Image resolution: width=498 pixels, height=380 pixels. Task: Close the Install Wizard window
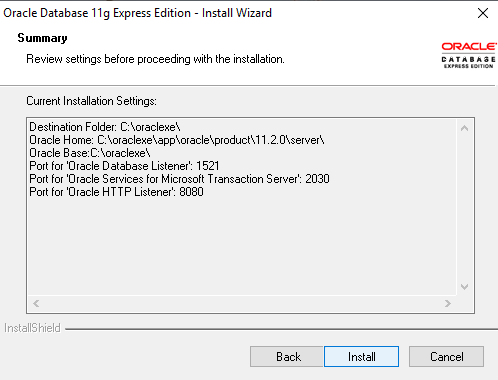click(483, 13)
